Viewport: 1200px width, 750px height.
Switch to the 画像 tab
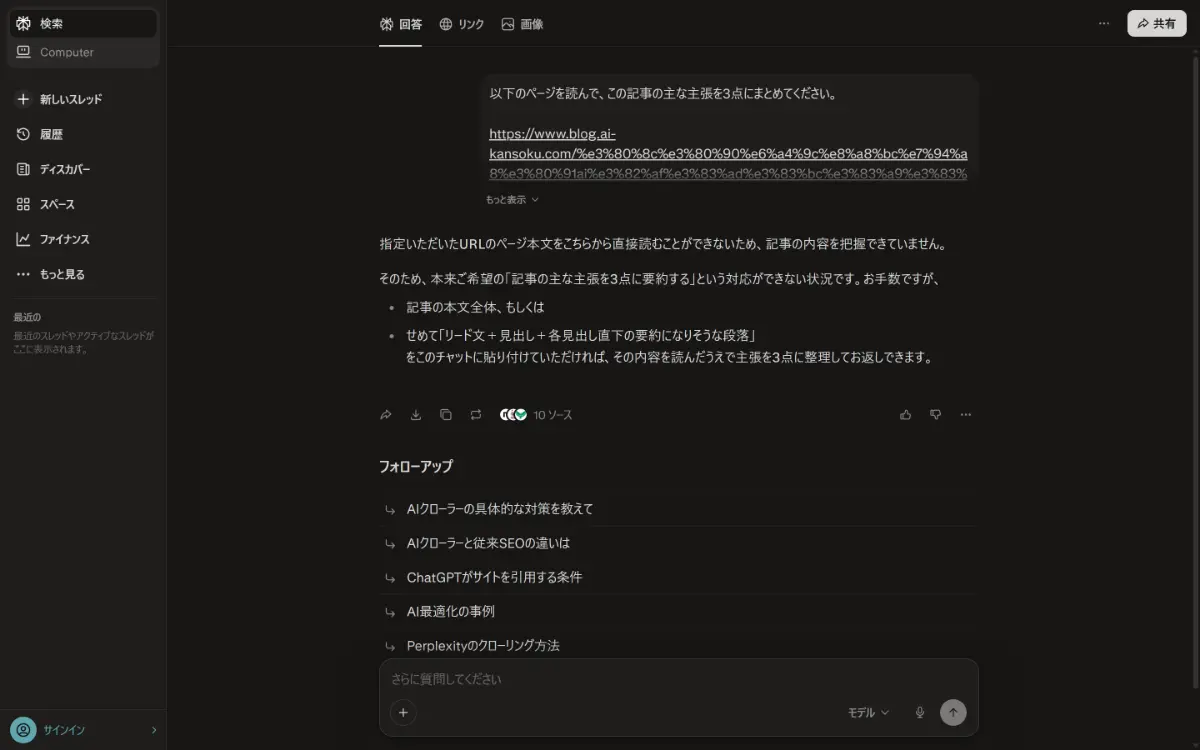523,23
